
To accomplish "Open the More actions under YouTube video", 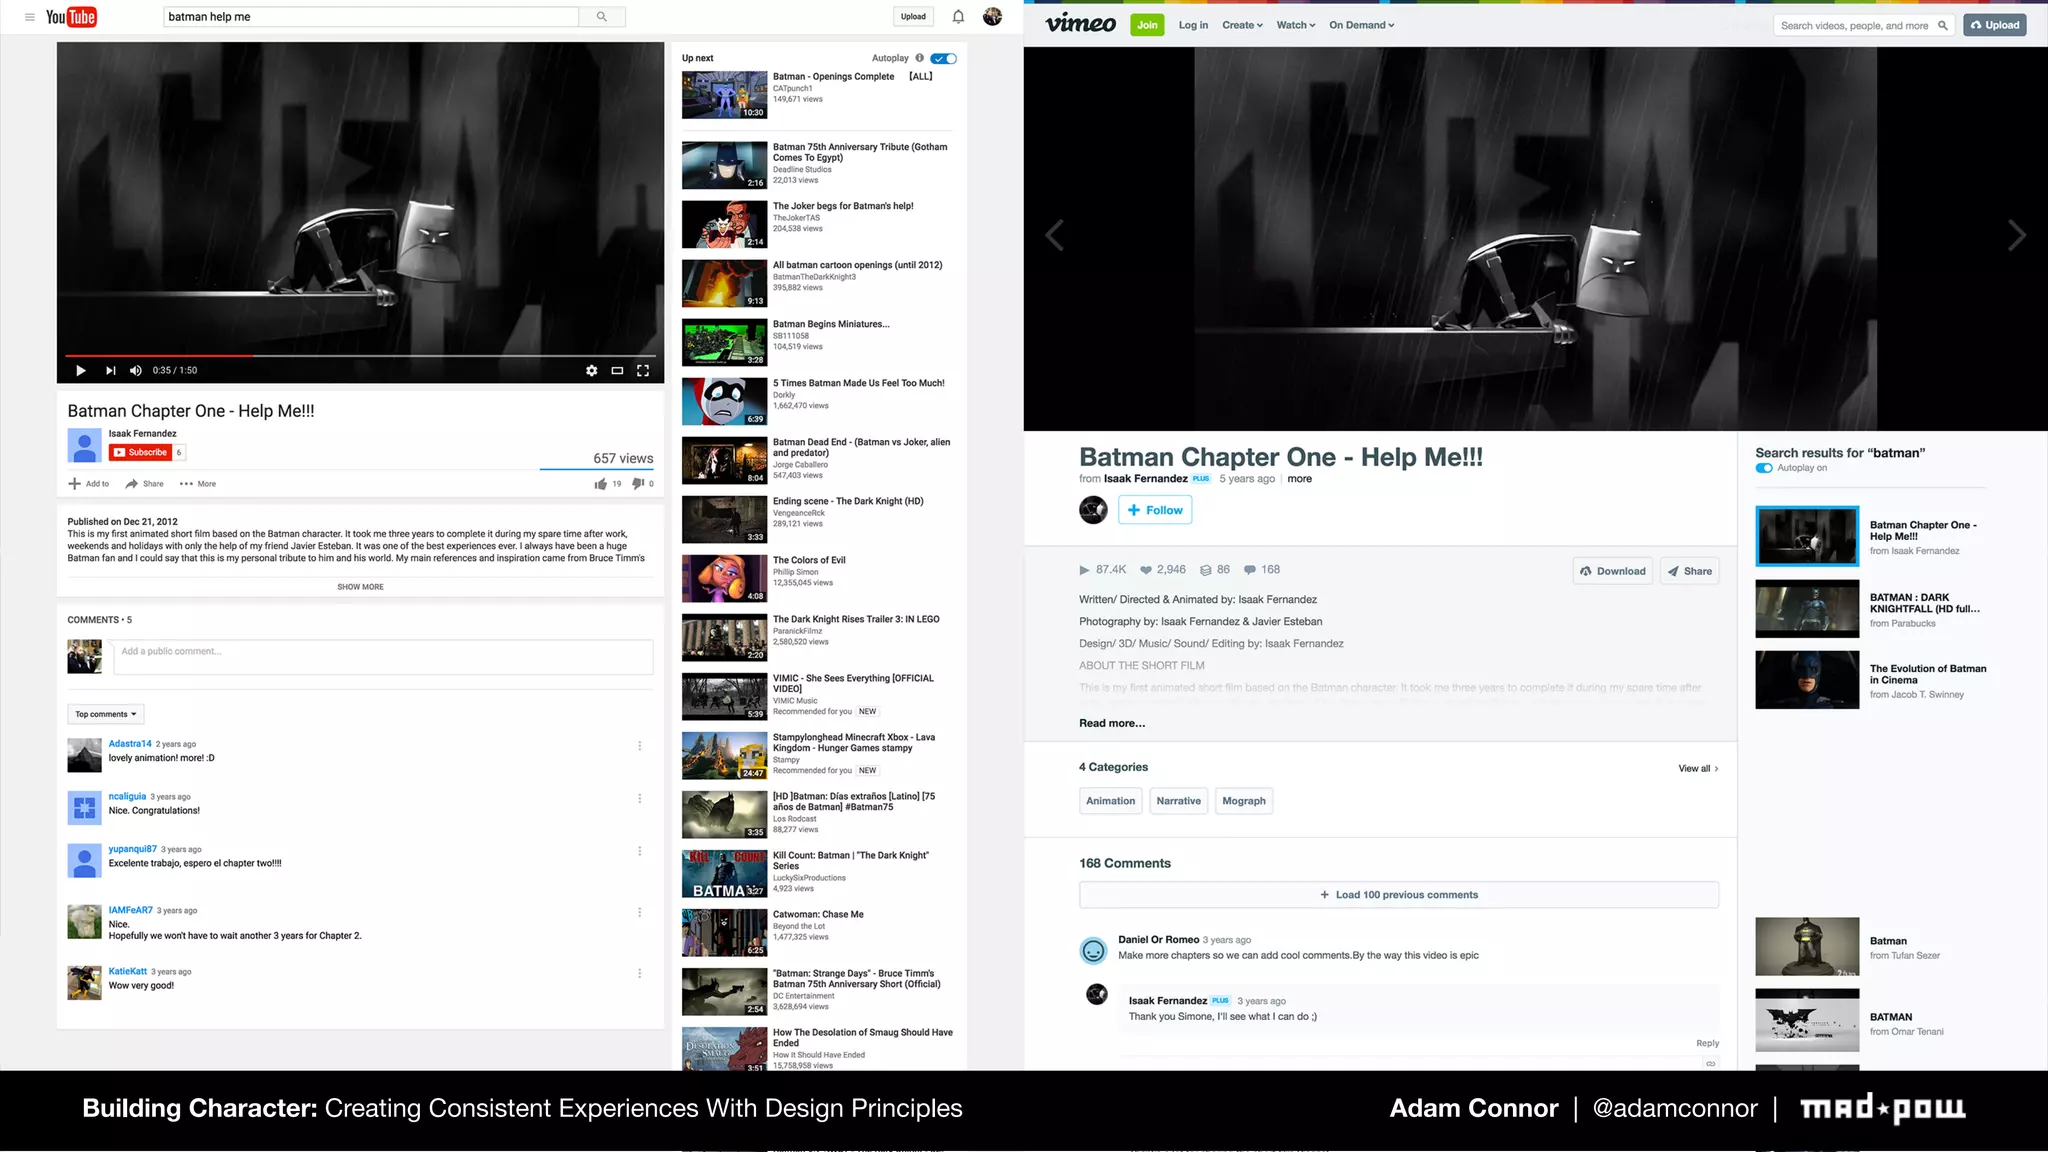I will pyautogui.click(x=198, y=484).
